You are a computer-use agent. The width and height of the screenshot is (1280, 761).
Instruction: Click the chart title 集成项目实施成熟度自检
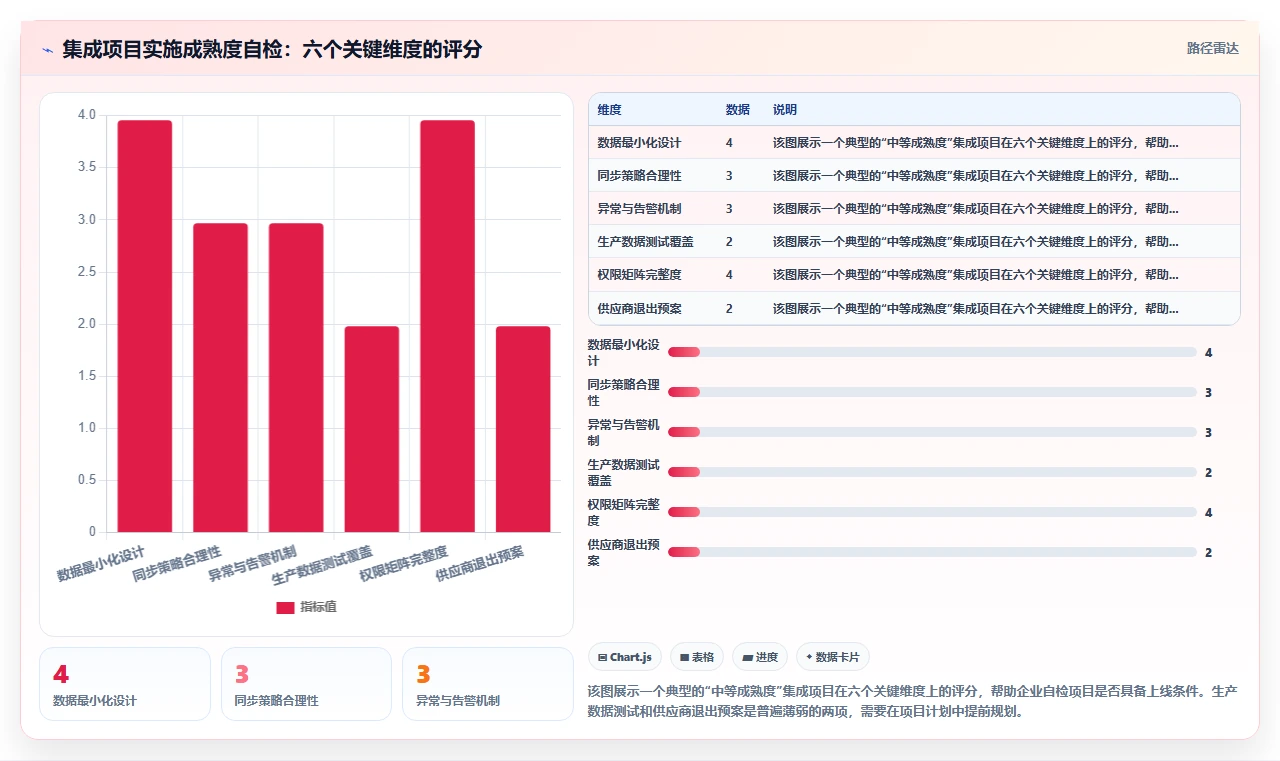[272, 49]
